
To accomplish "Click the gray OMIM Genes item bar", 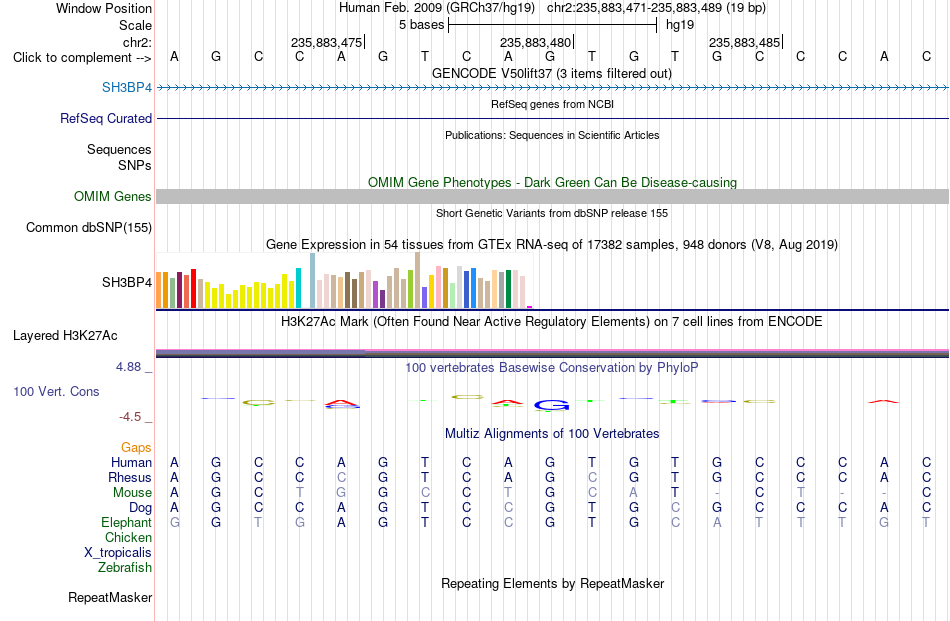I will (x=553, y=196).
